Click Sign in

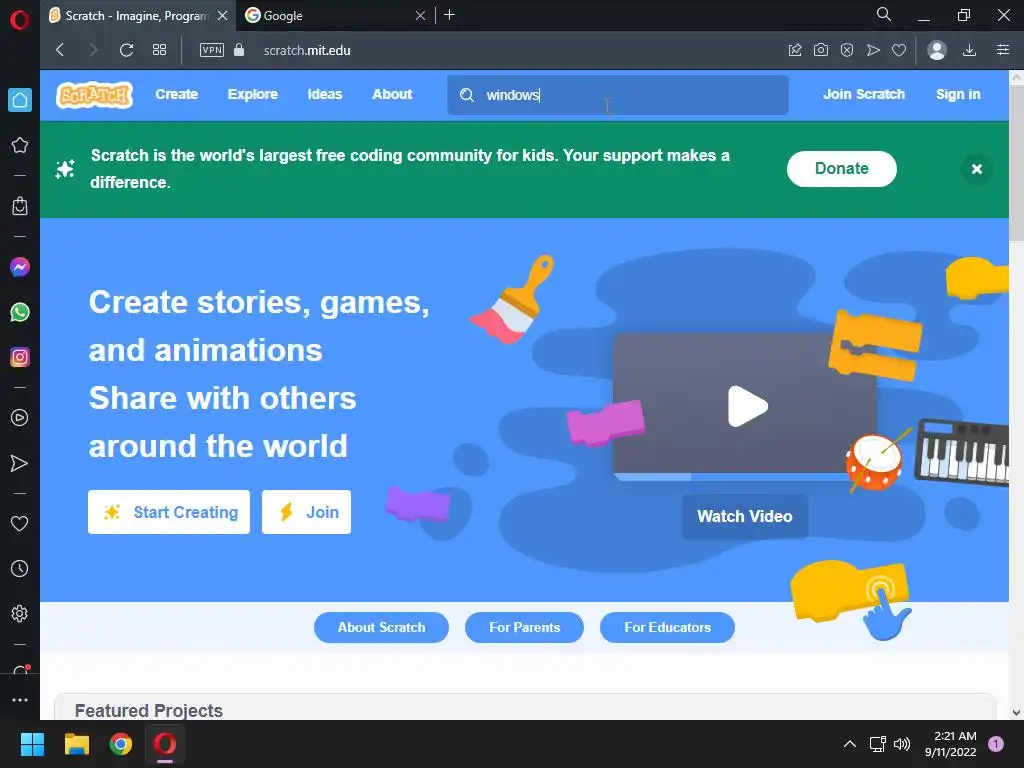tap(958, 94)
